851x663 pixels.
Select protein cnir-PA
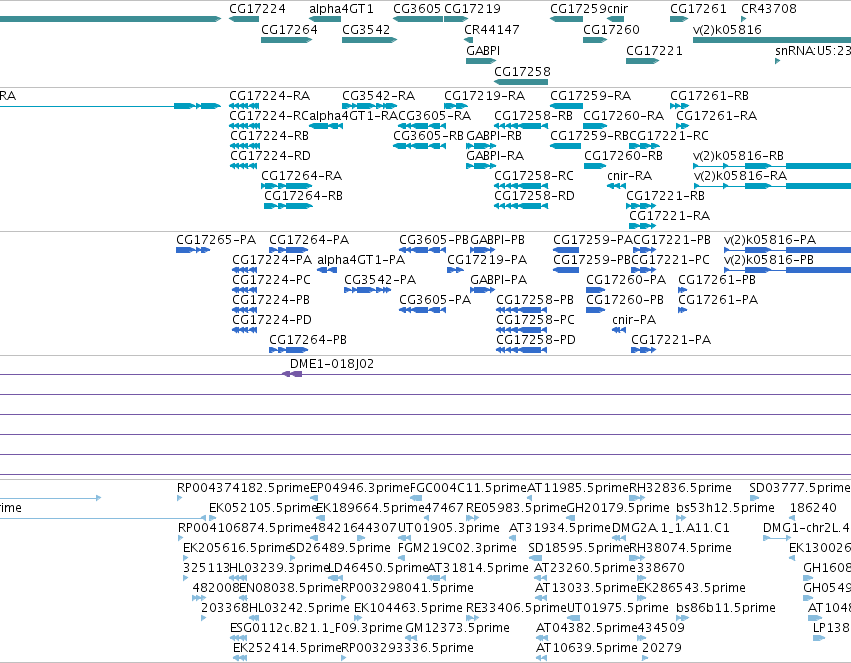(x=619, y=330)
